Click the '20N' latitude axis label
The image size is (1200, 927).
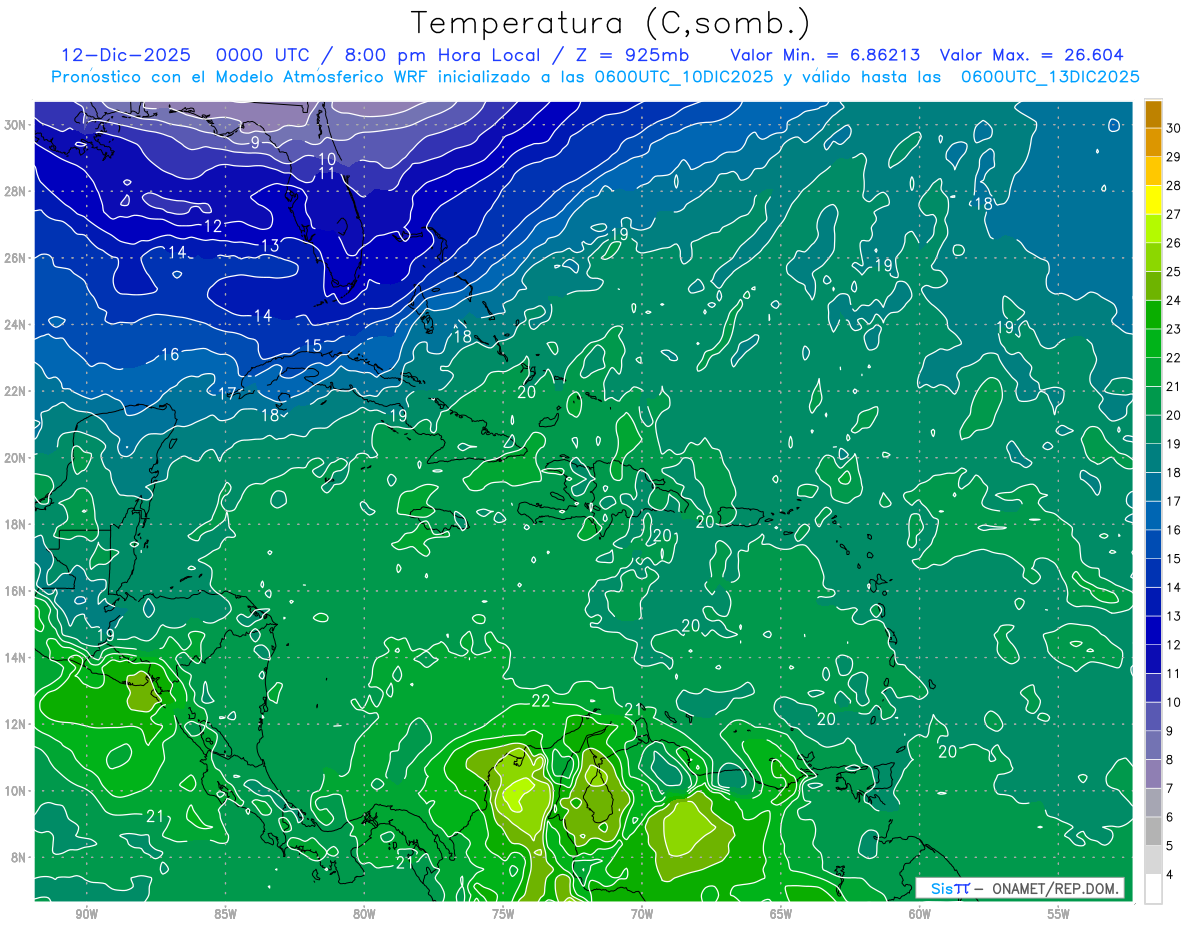pos(17,457)
